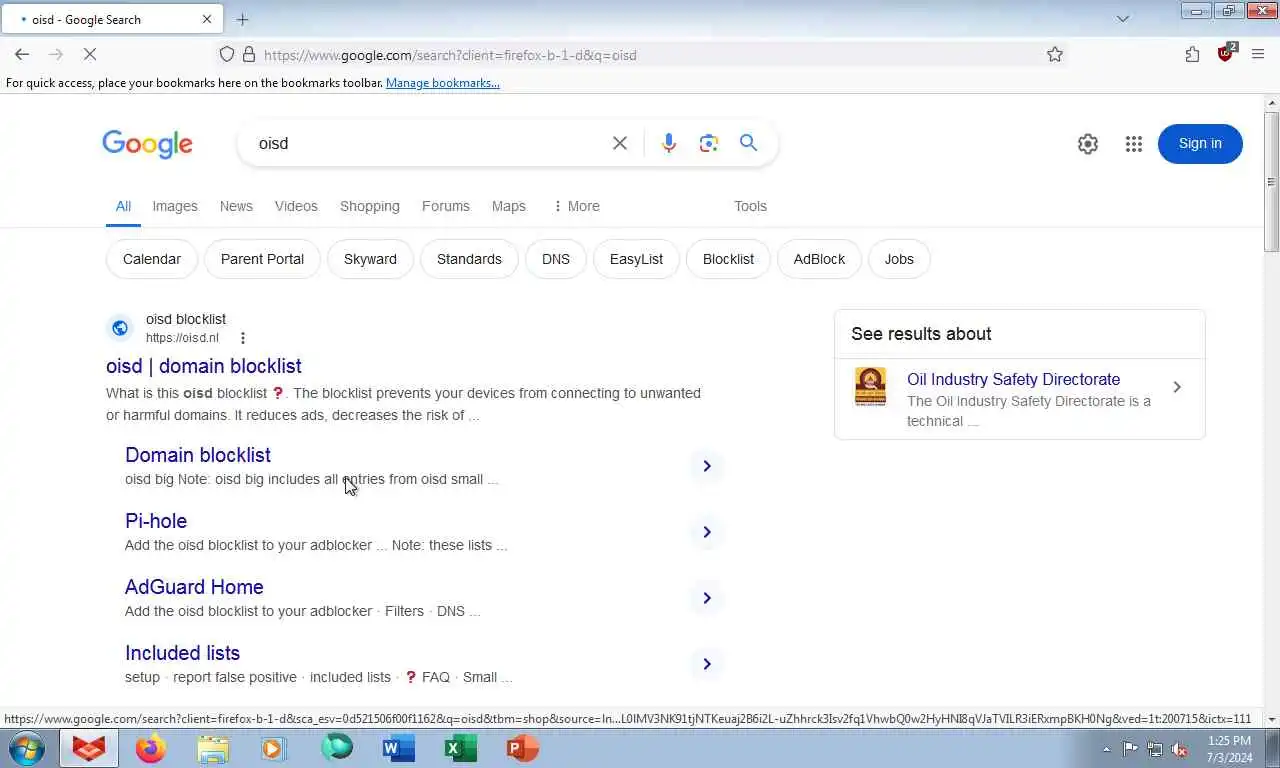This screenshot has height=768, width=1280.
Task: Open the Manage bookmarks link
Action: pyautogui.click(x=443, y=83)
